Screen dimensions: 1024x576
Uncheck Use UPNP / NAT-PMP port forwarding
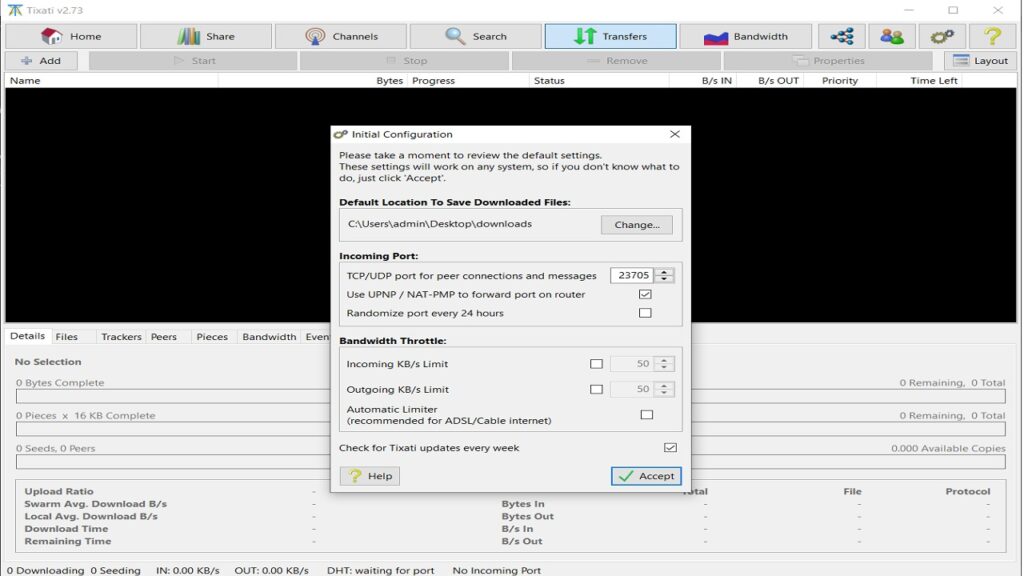645,295
